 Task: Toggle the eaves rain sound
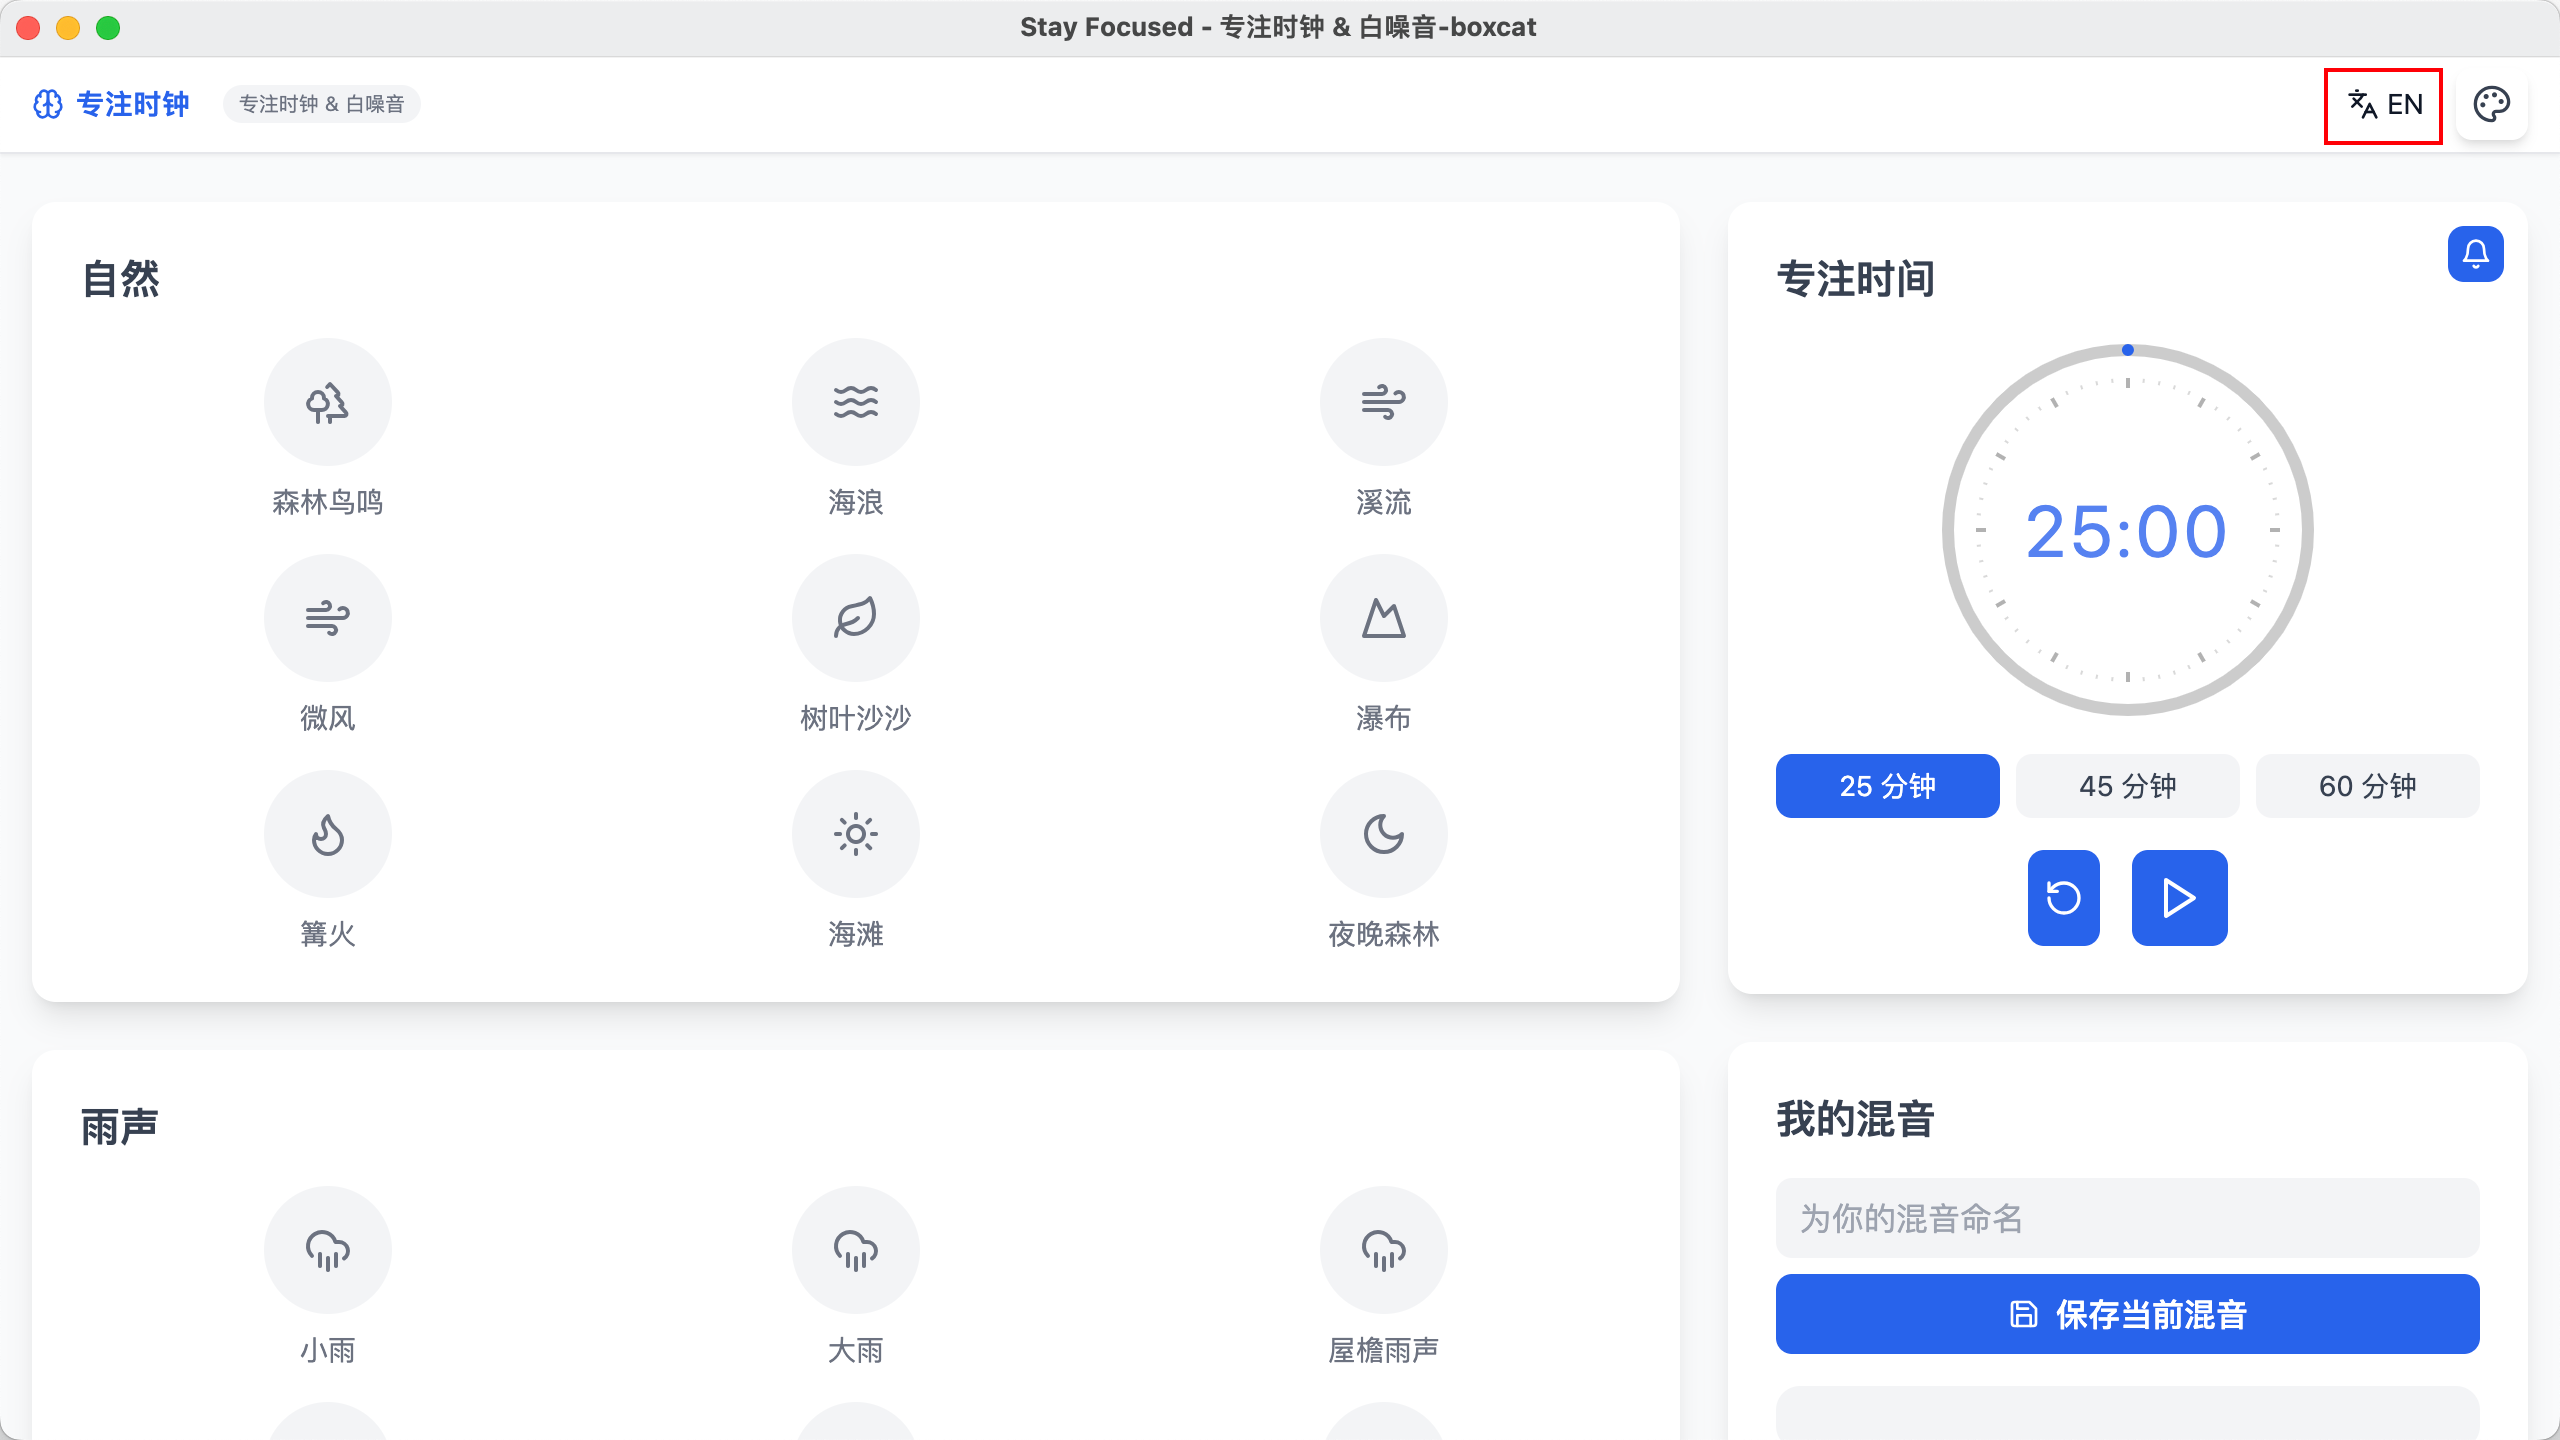(x=1384, y=1250)
